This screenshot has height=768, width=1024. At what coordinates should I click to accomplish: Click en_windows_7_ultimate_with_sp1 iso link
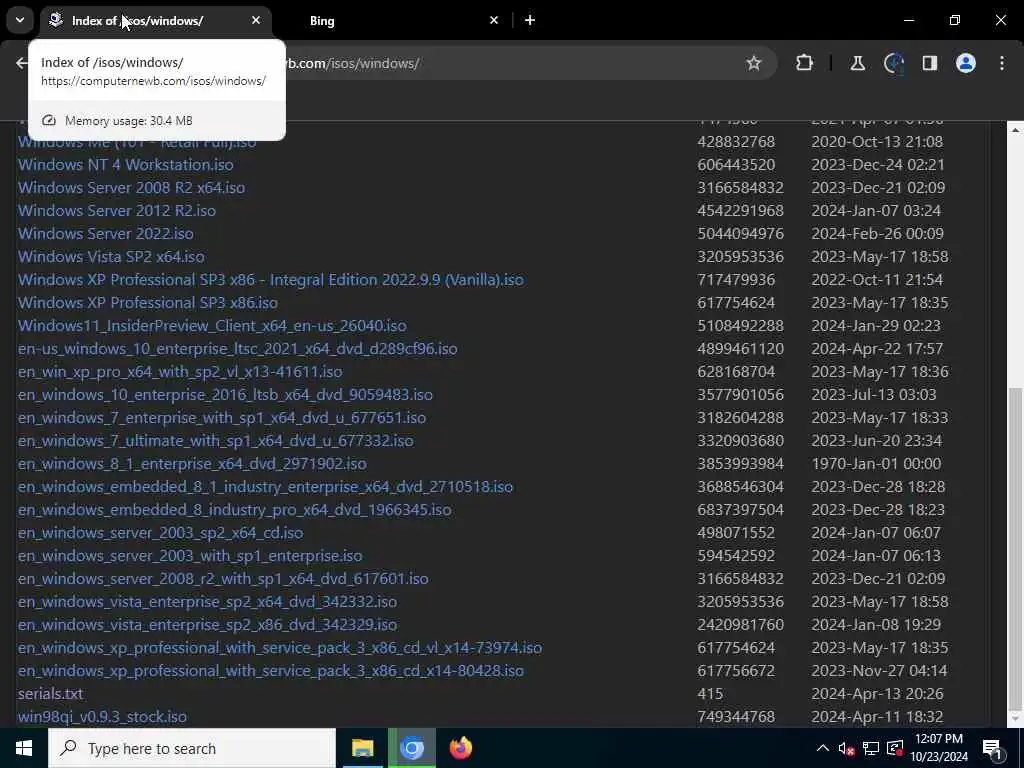(216, 441)
